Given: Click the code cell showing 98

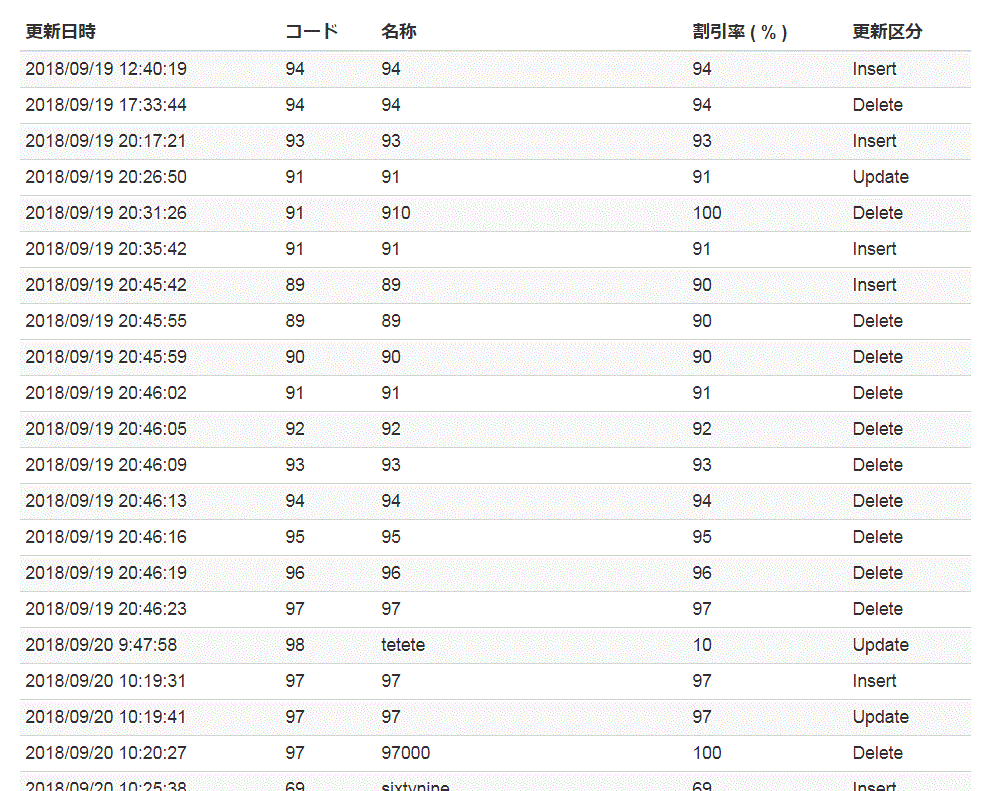Looking at the screenshot, I should click(x=295, y=645).
